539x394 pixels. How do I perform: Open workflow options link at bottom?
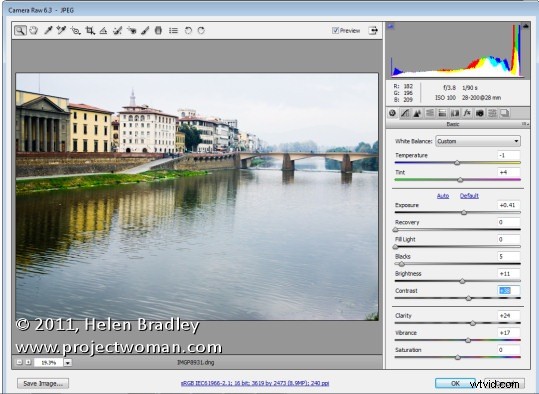255,383
